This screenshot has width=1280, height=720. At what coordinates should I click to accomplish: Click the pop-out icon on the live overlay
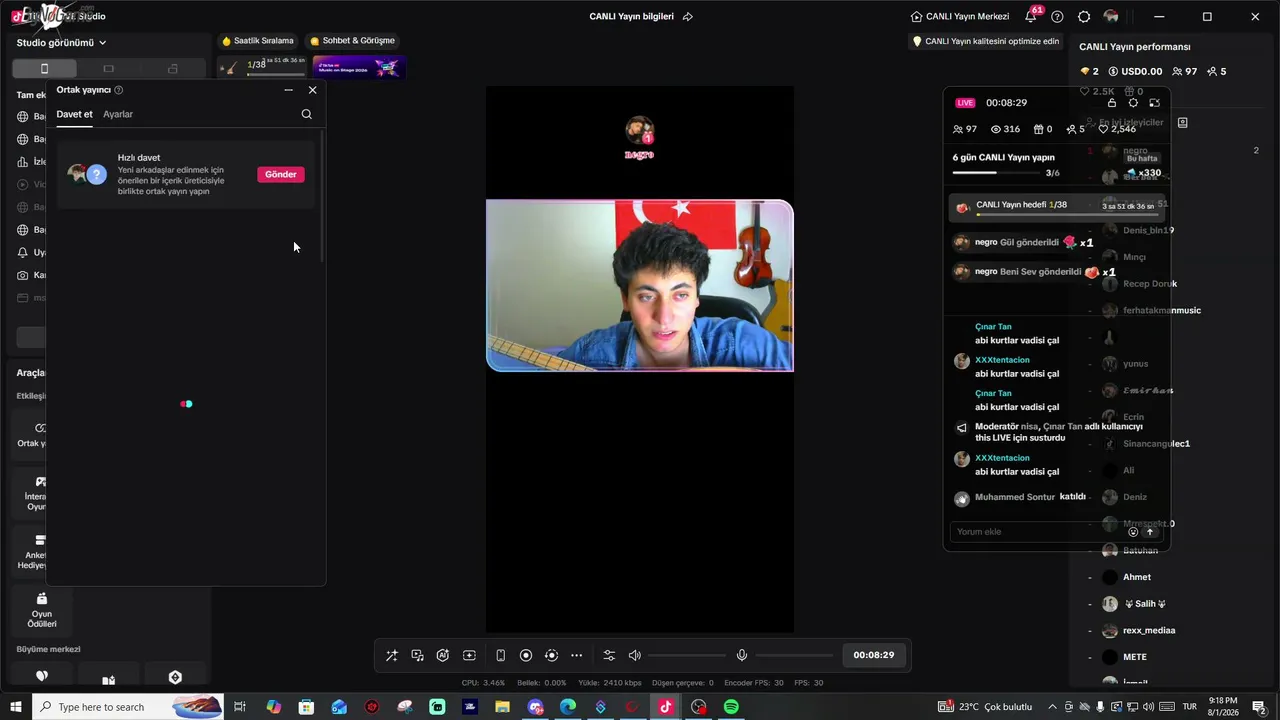point(1154,103)
